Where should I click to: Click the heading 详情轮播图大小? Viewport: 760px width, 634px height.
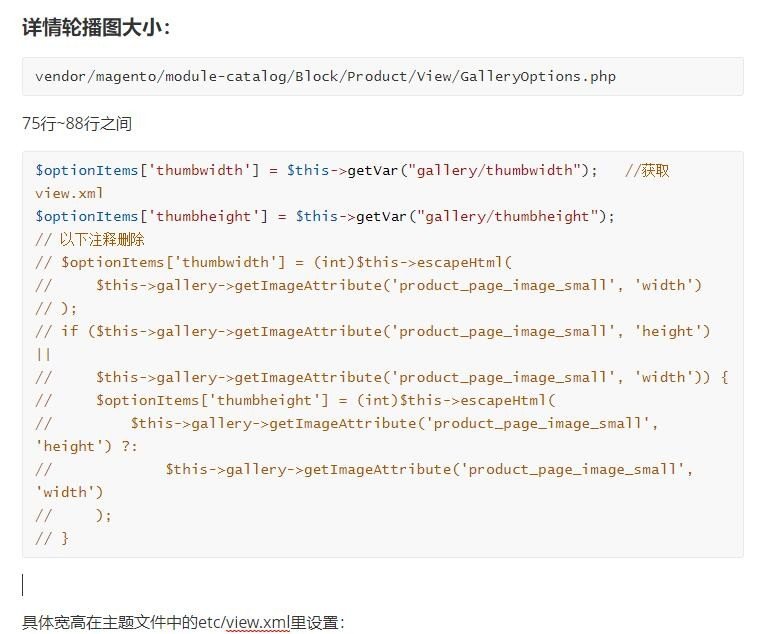(x=96, y=27)
